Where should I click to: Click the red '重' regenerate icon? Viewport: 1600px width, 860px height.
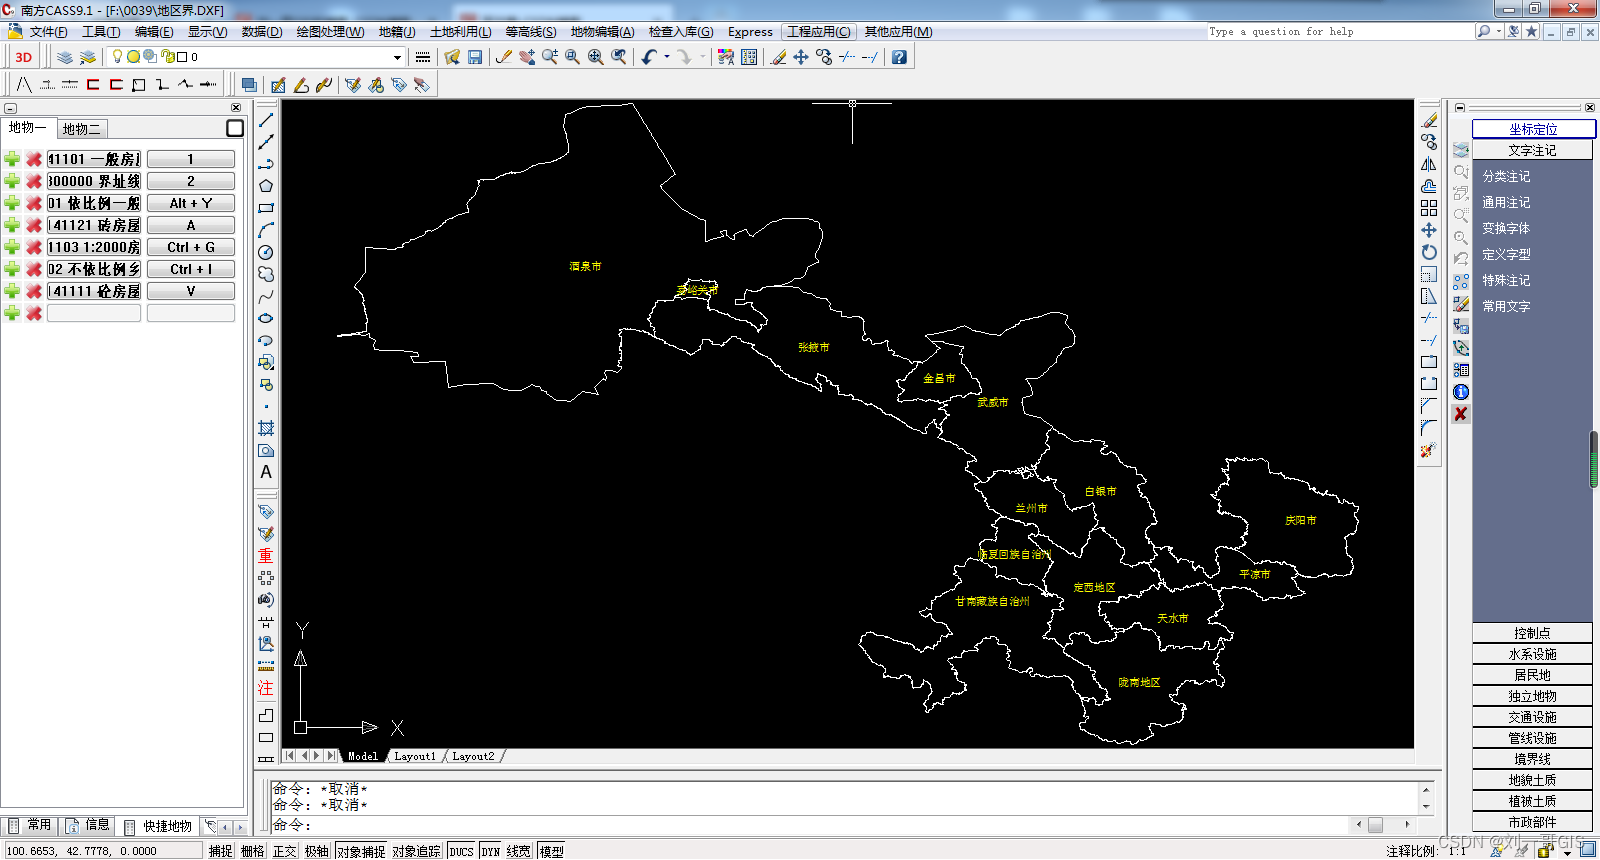(266, 556)
